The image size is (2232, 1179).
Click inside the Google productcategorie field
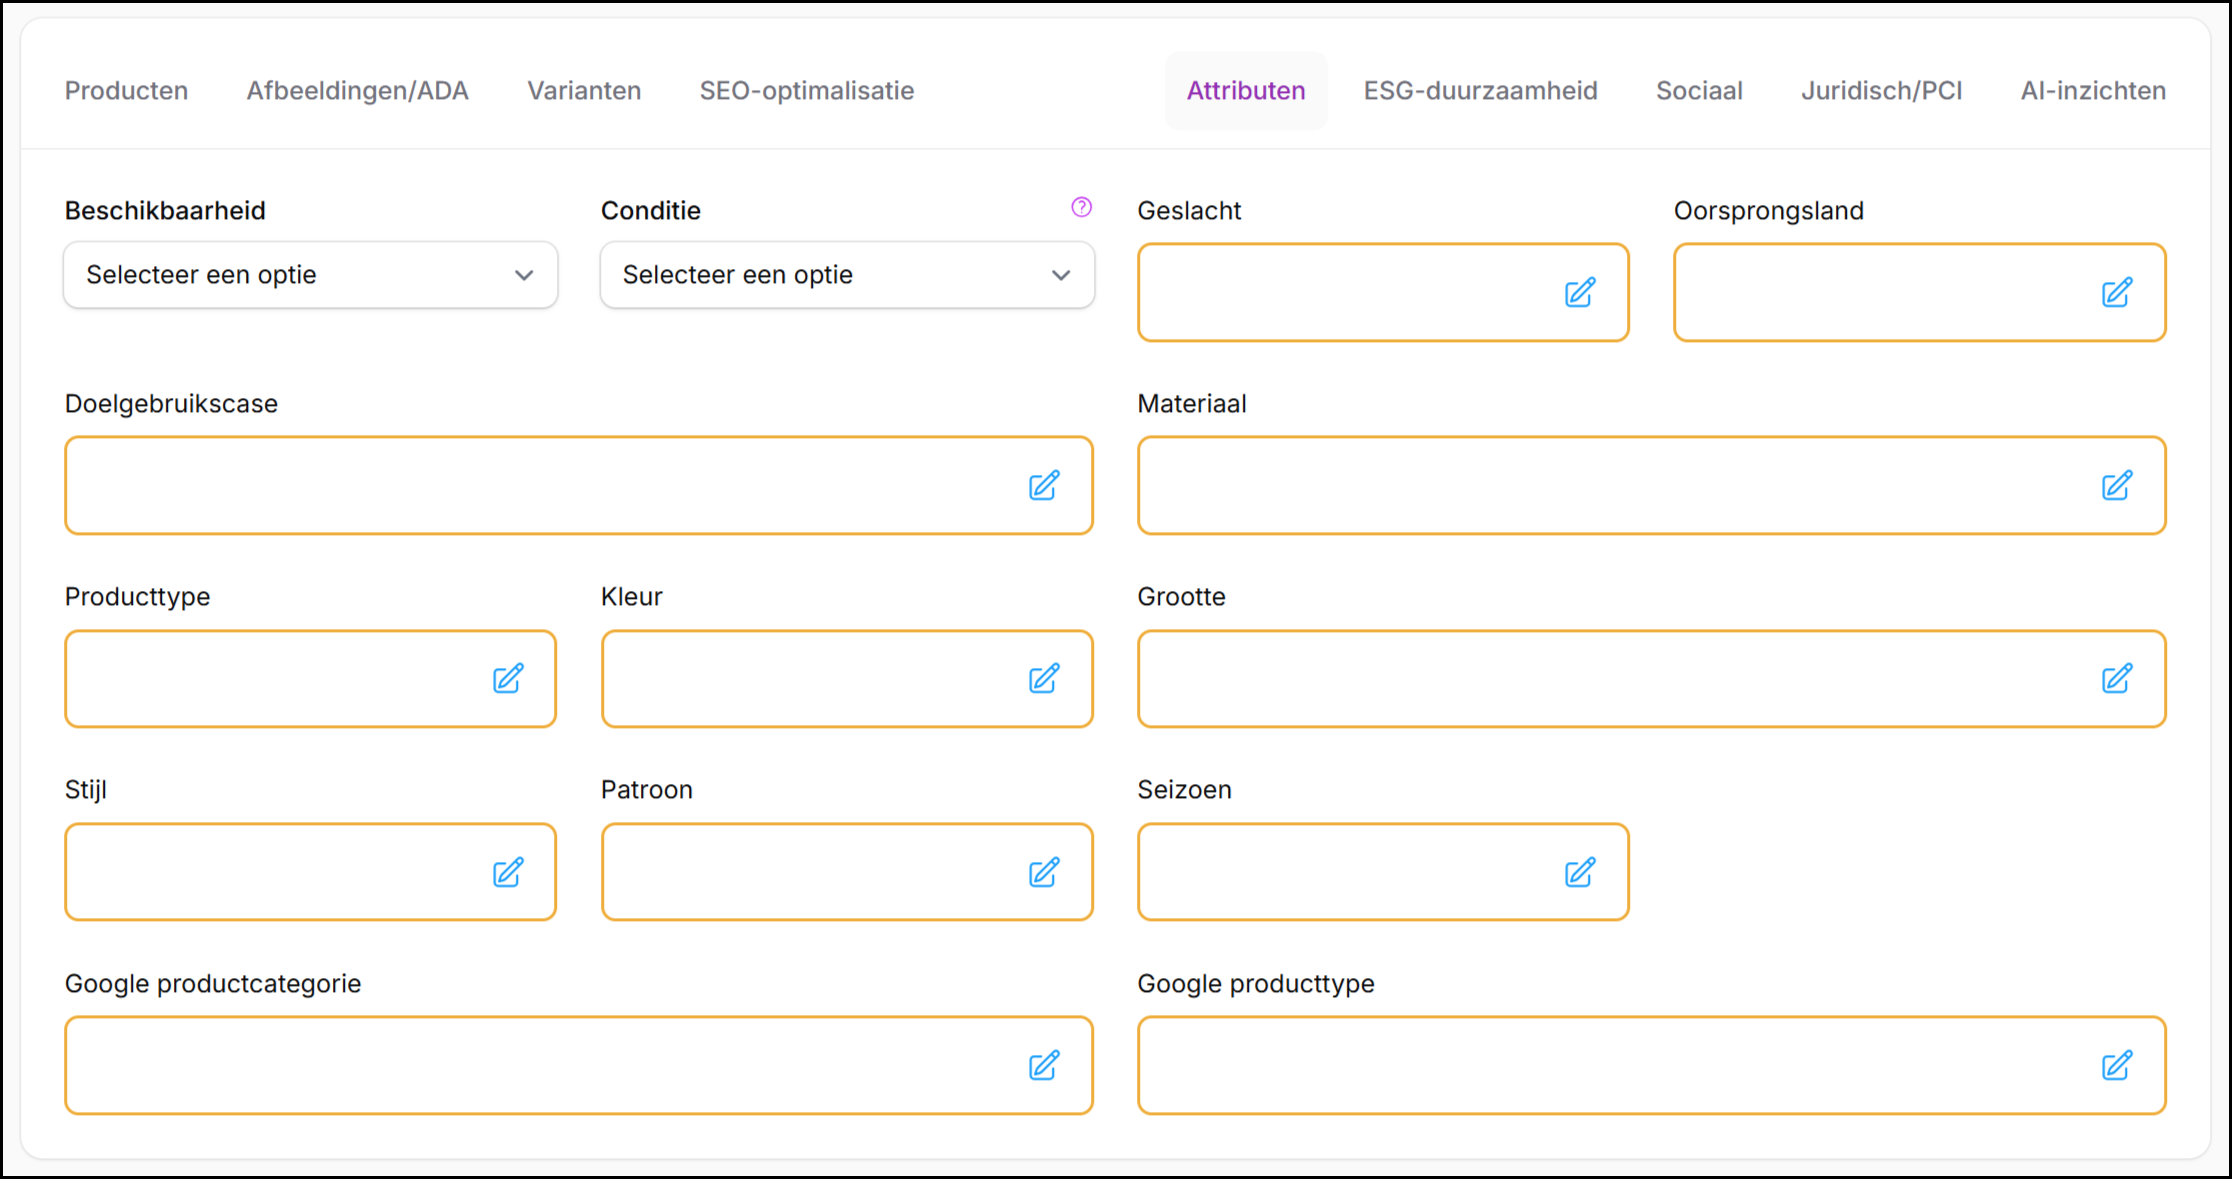540,1066
